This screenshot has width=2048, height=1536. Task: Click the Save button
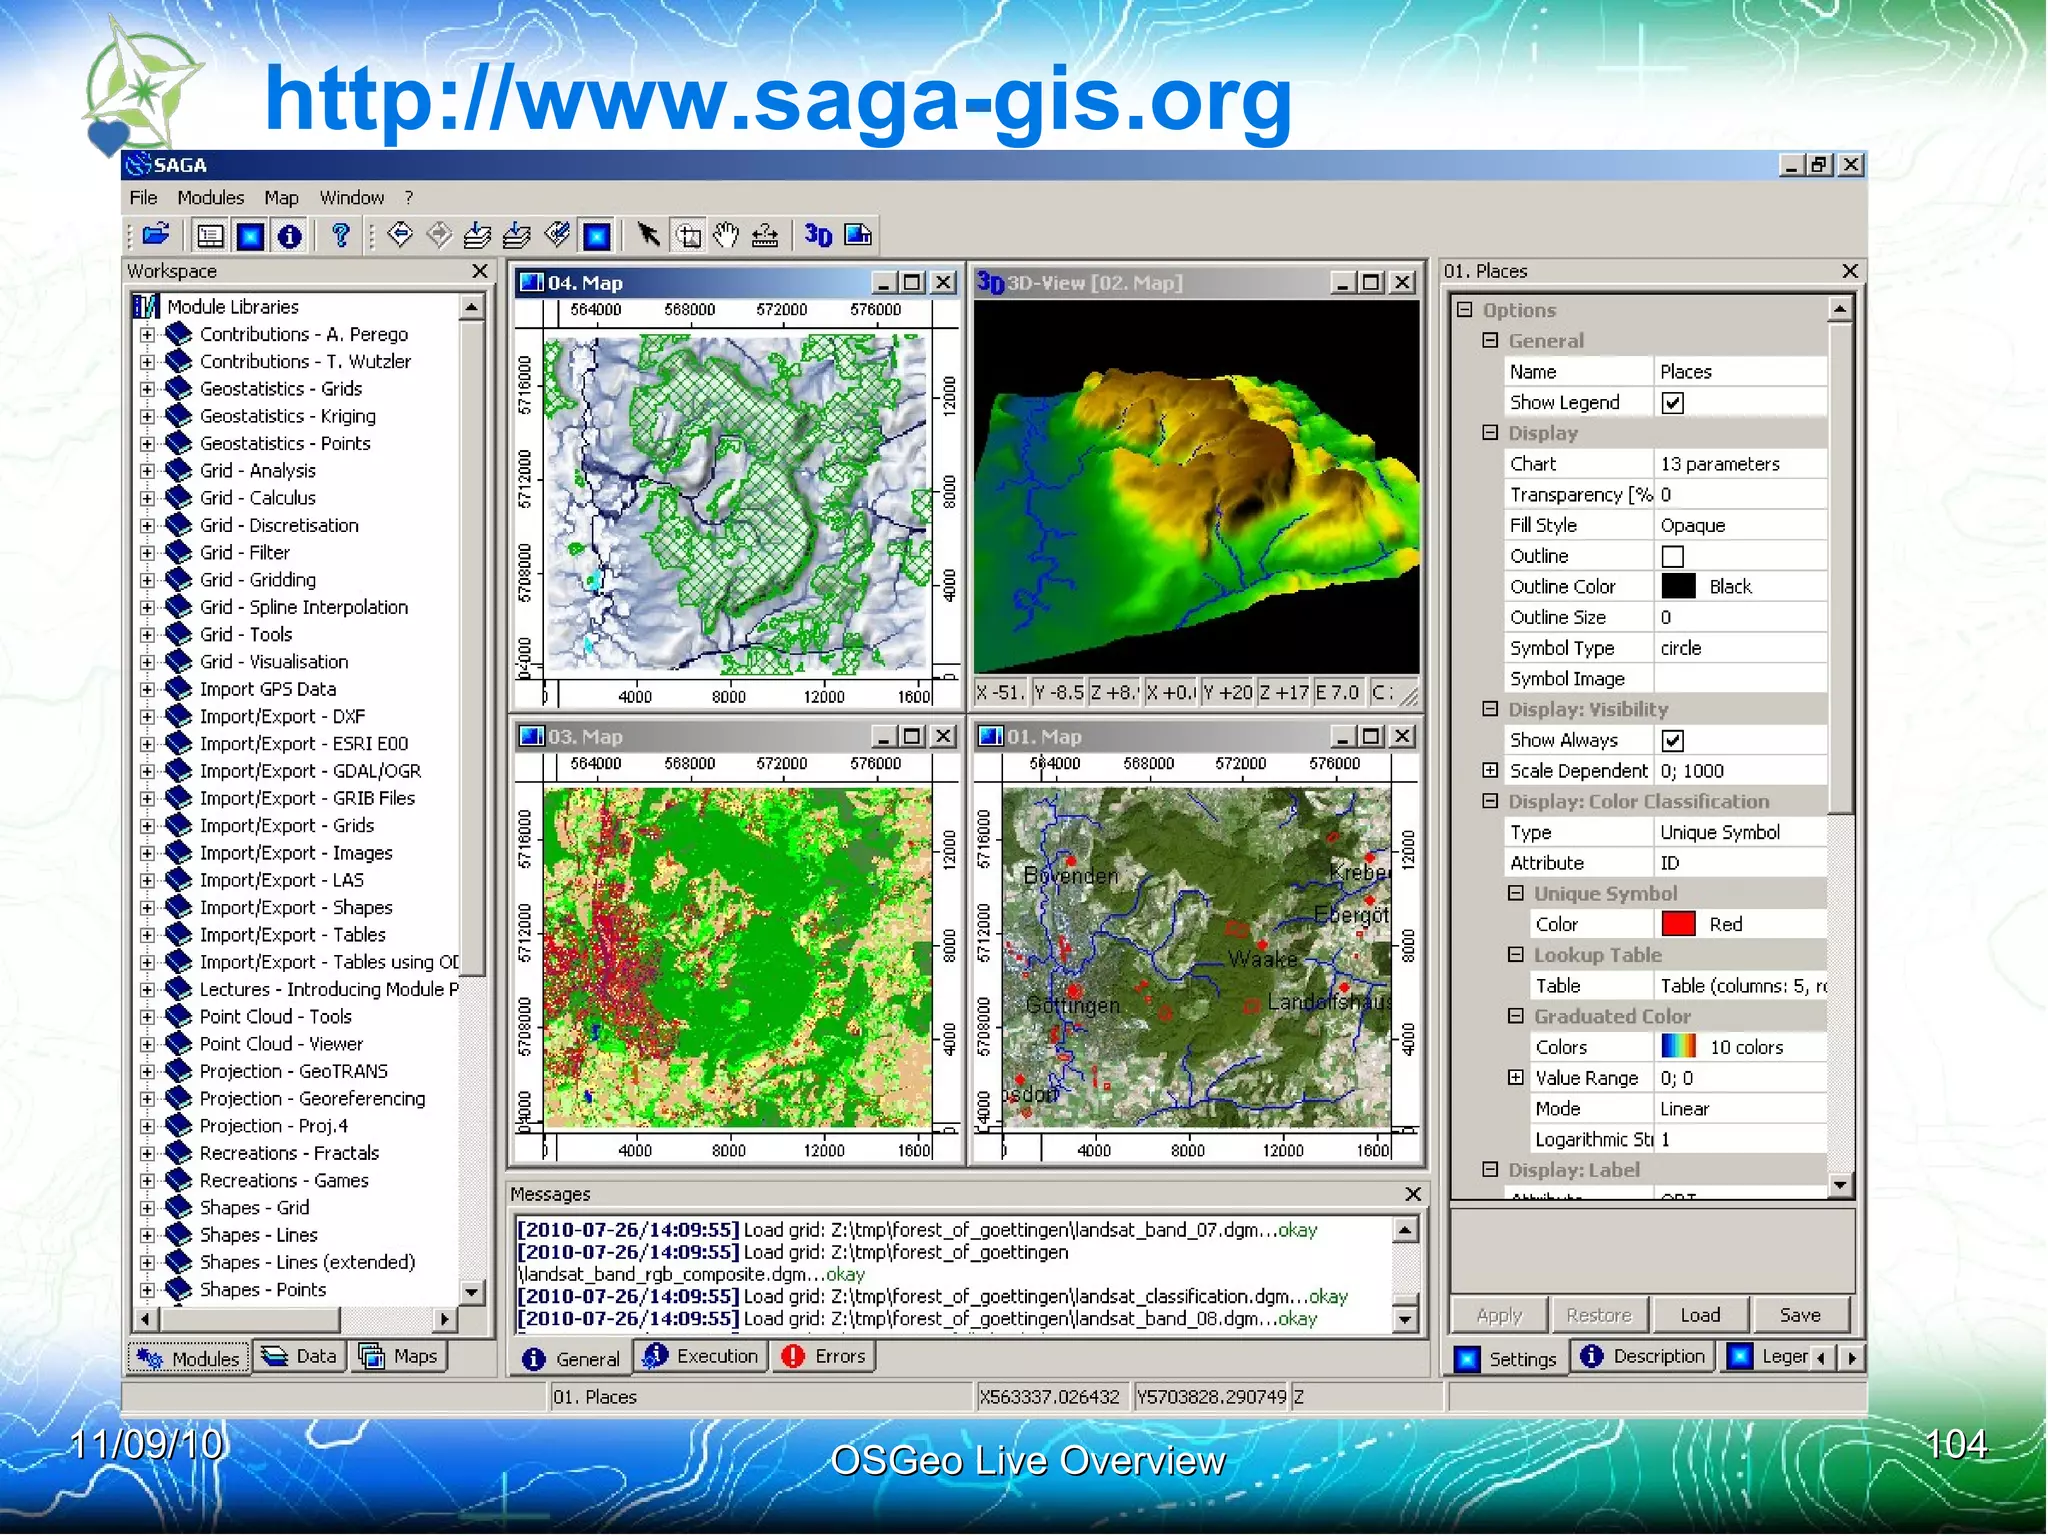pos(1799,1315)
